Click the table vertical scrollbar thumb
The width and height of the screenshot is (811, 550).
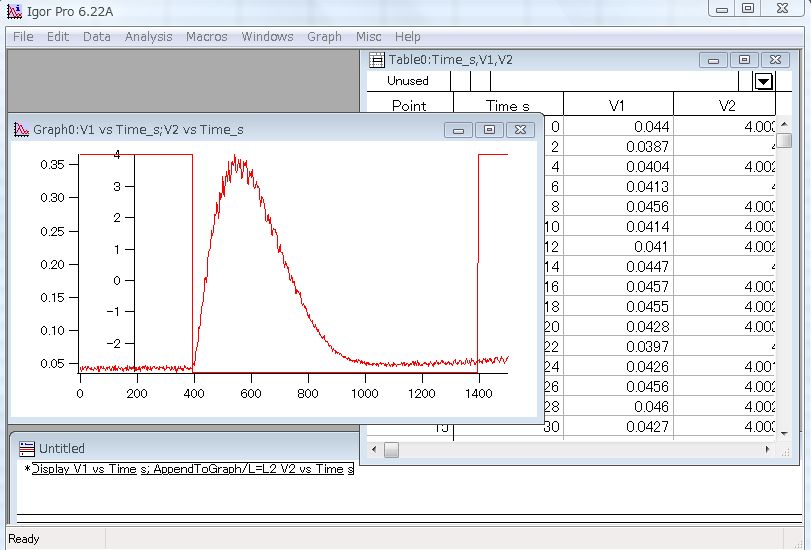click(784, 140)
